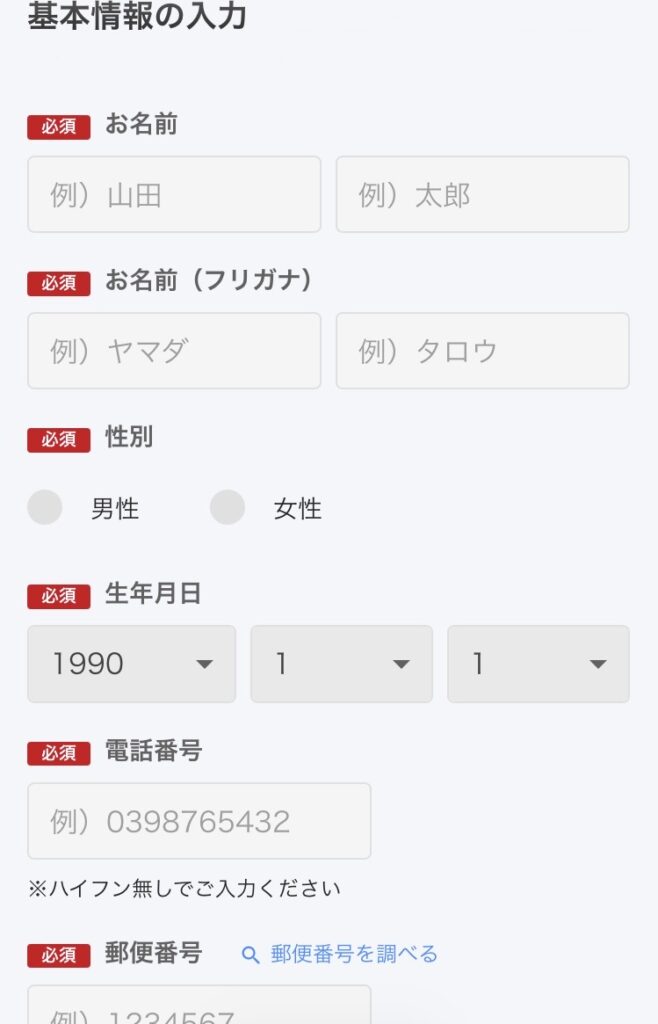Click the furigana first name field 例）タロウ
The height and width of the screenshot is (1024, 658).
pyautogui.click(x=482, y=351)
